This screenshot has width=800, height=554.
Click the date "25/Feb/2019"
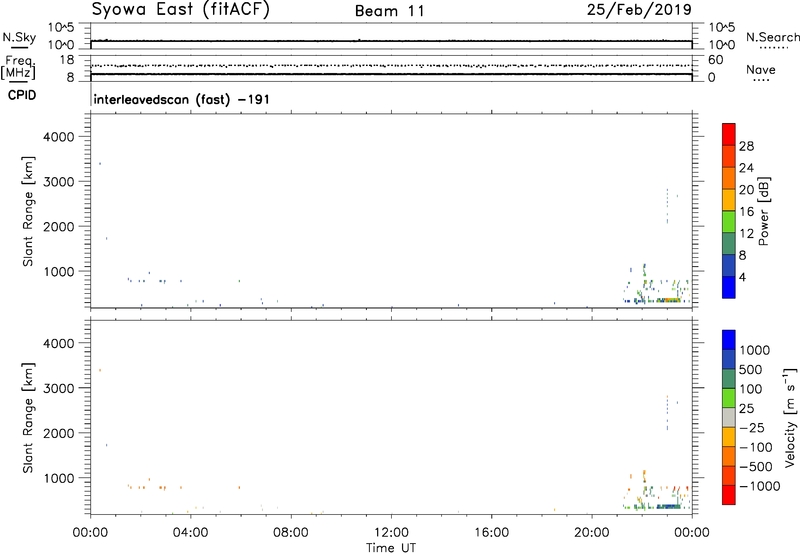point(639,9)
